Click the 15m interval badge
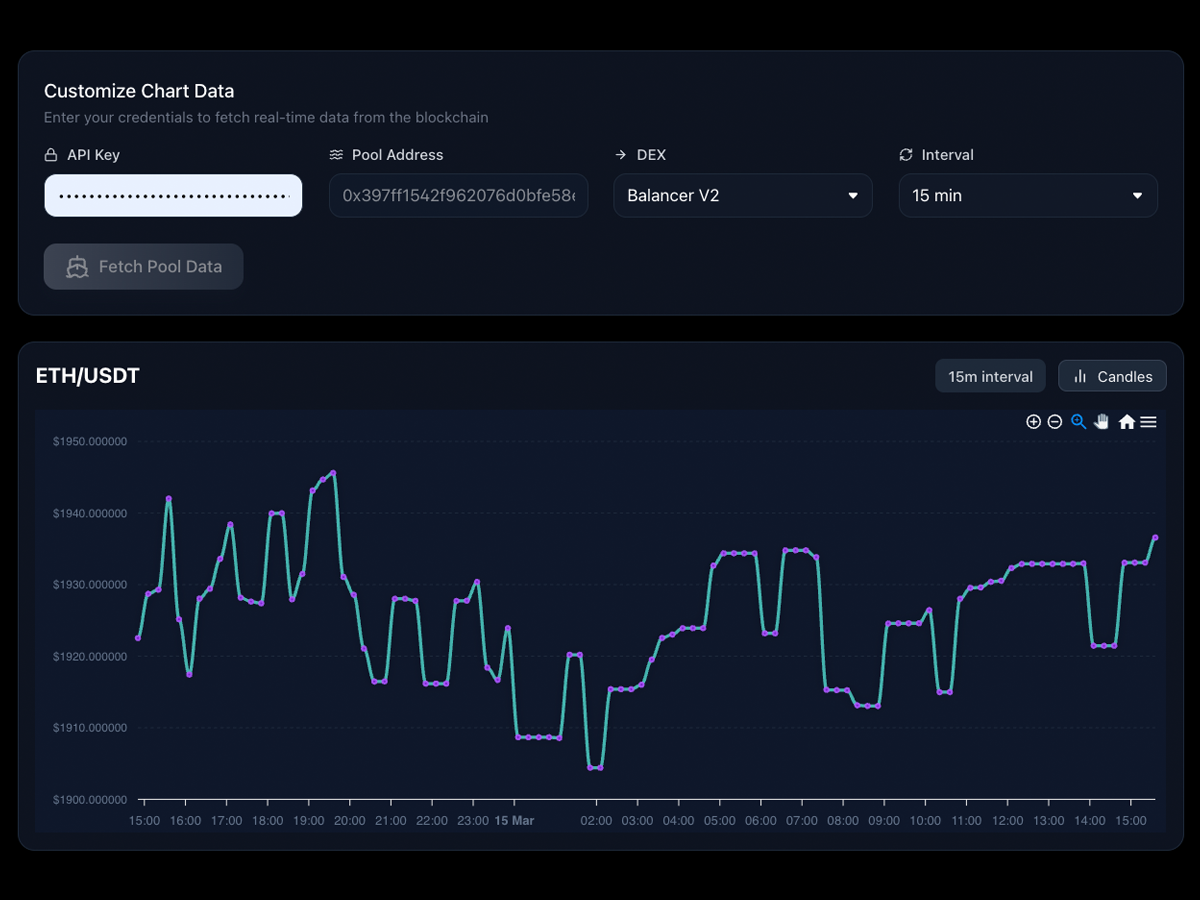This screenshot has width=1200, height=900. (x=990, y=377)
